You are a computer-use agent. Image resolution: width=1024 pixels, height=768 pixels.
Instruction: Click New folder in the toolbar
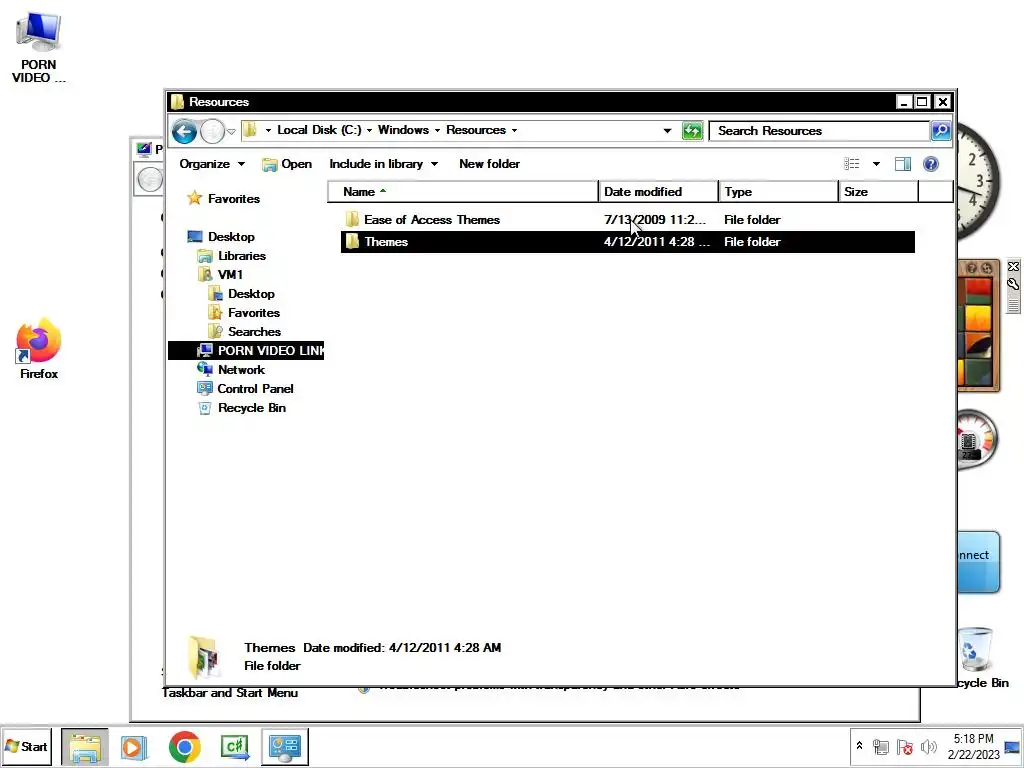[489, 164]
